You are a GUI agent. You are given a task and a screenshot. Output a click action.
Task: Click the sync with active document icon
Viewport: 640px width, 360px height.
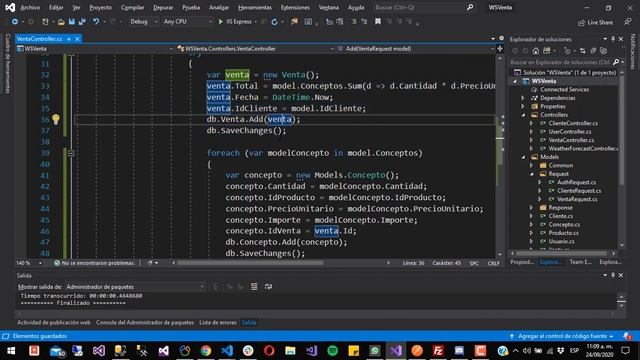pyautogui.click(x=582, y=51)
